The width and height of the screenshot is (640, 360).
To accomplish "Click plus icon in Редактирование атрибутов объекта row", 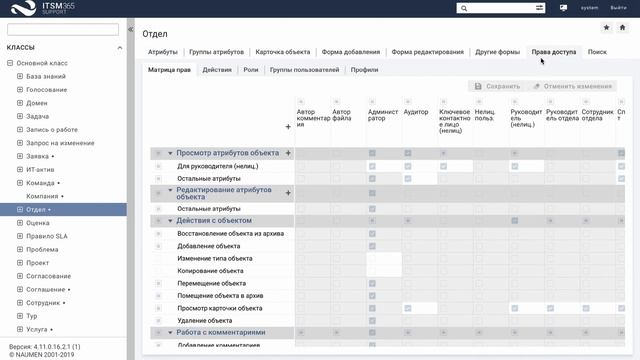I will tap(288, 193).
